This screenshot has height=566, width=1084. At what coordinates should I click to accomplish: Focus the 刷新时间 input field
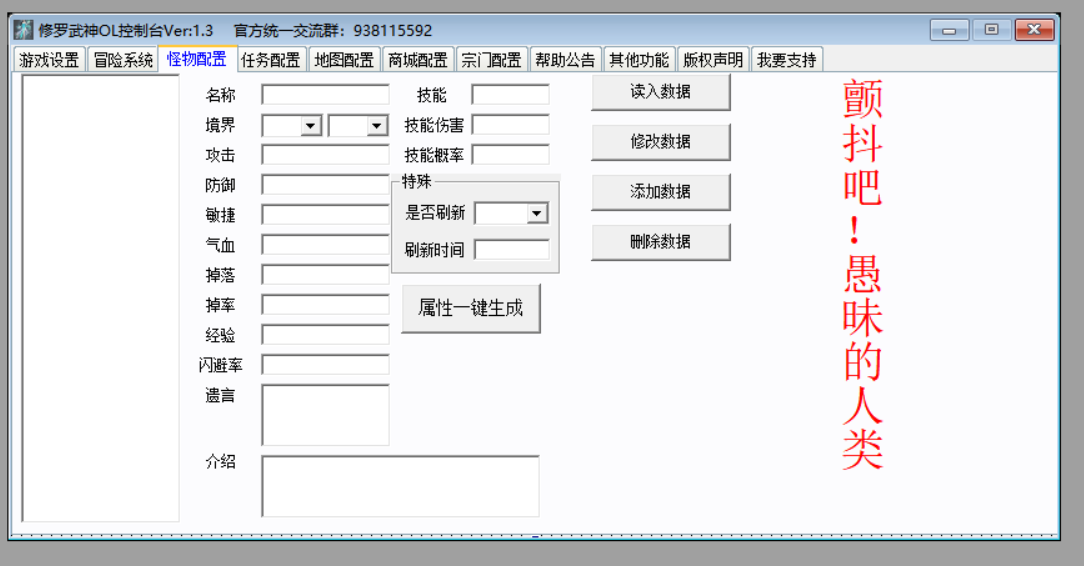click(511, 250)
